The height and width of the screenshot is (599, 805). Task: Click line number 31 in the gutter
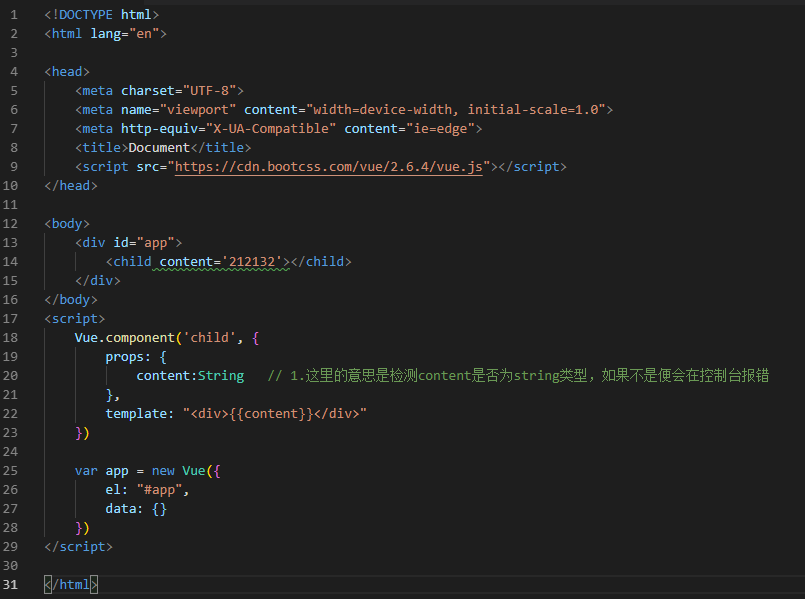[x=10, y=585]
